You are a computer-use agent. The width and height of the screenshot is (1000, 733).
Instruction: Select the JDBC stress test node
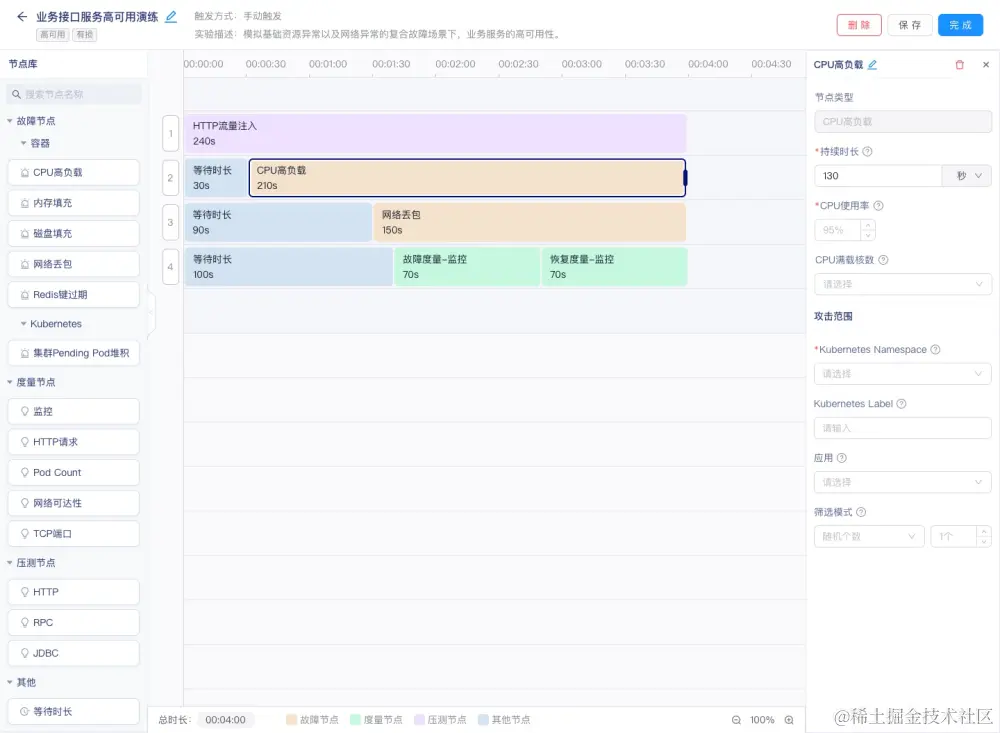(73, 653)
